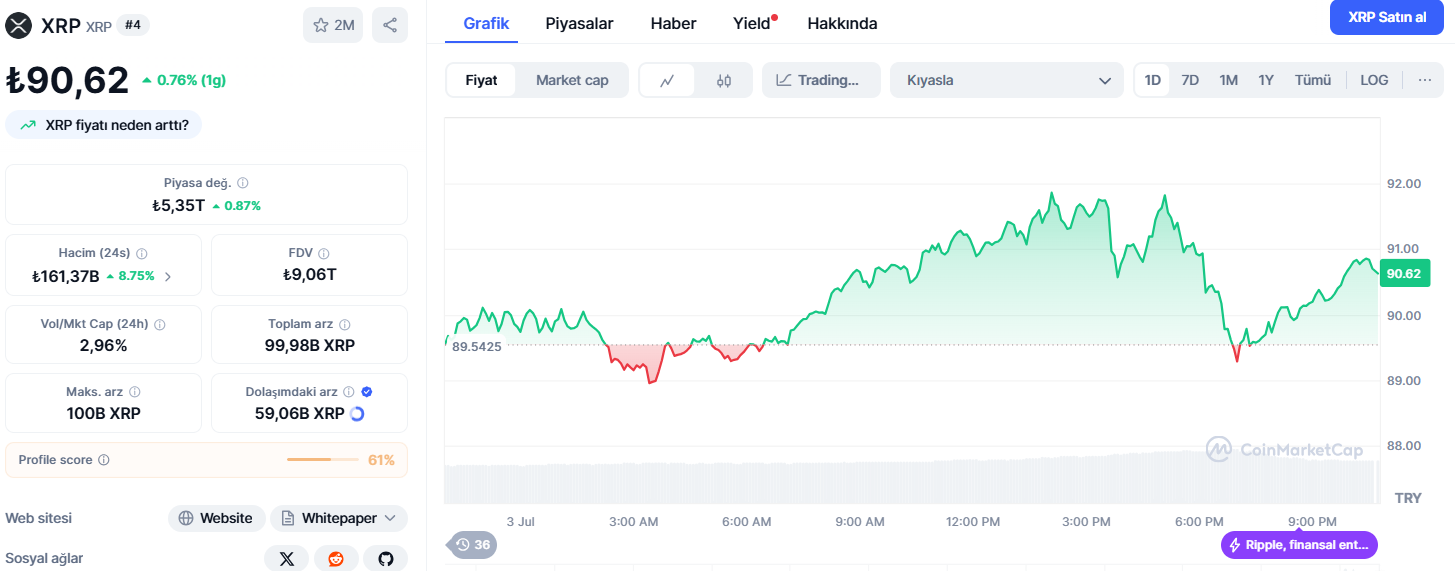The height and width of the screenshot is (571, 1455).
Task: Click the circulating supply progress ring icon
Action: click(357, 413)
